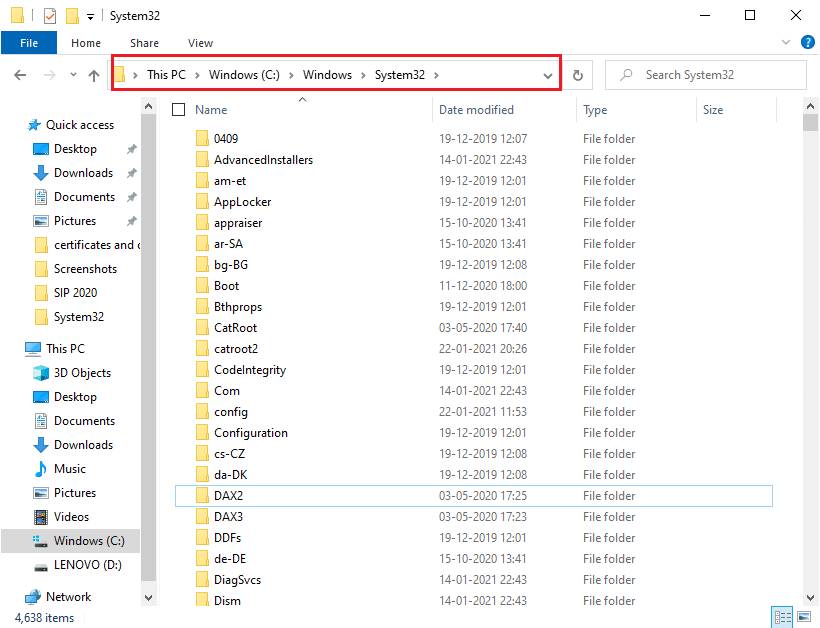The image size is (820, 628).
Task: Expand the chevron after This PC breadcrumb
Action: coord(198,75)
